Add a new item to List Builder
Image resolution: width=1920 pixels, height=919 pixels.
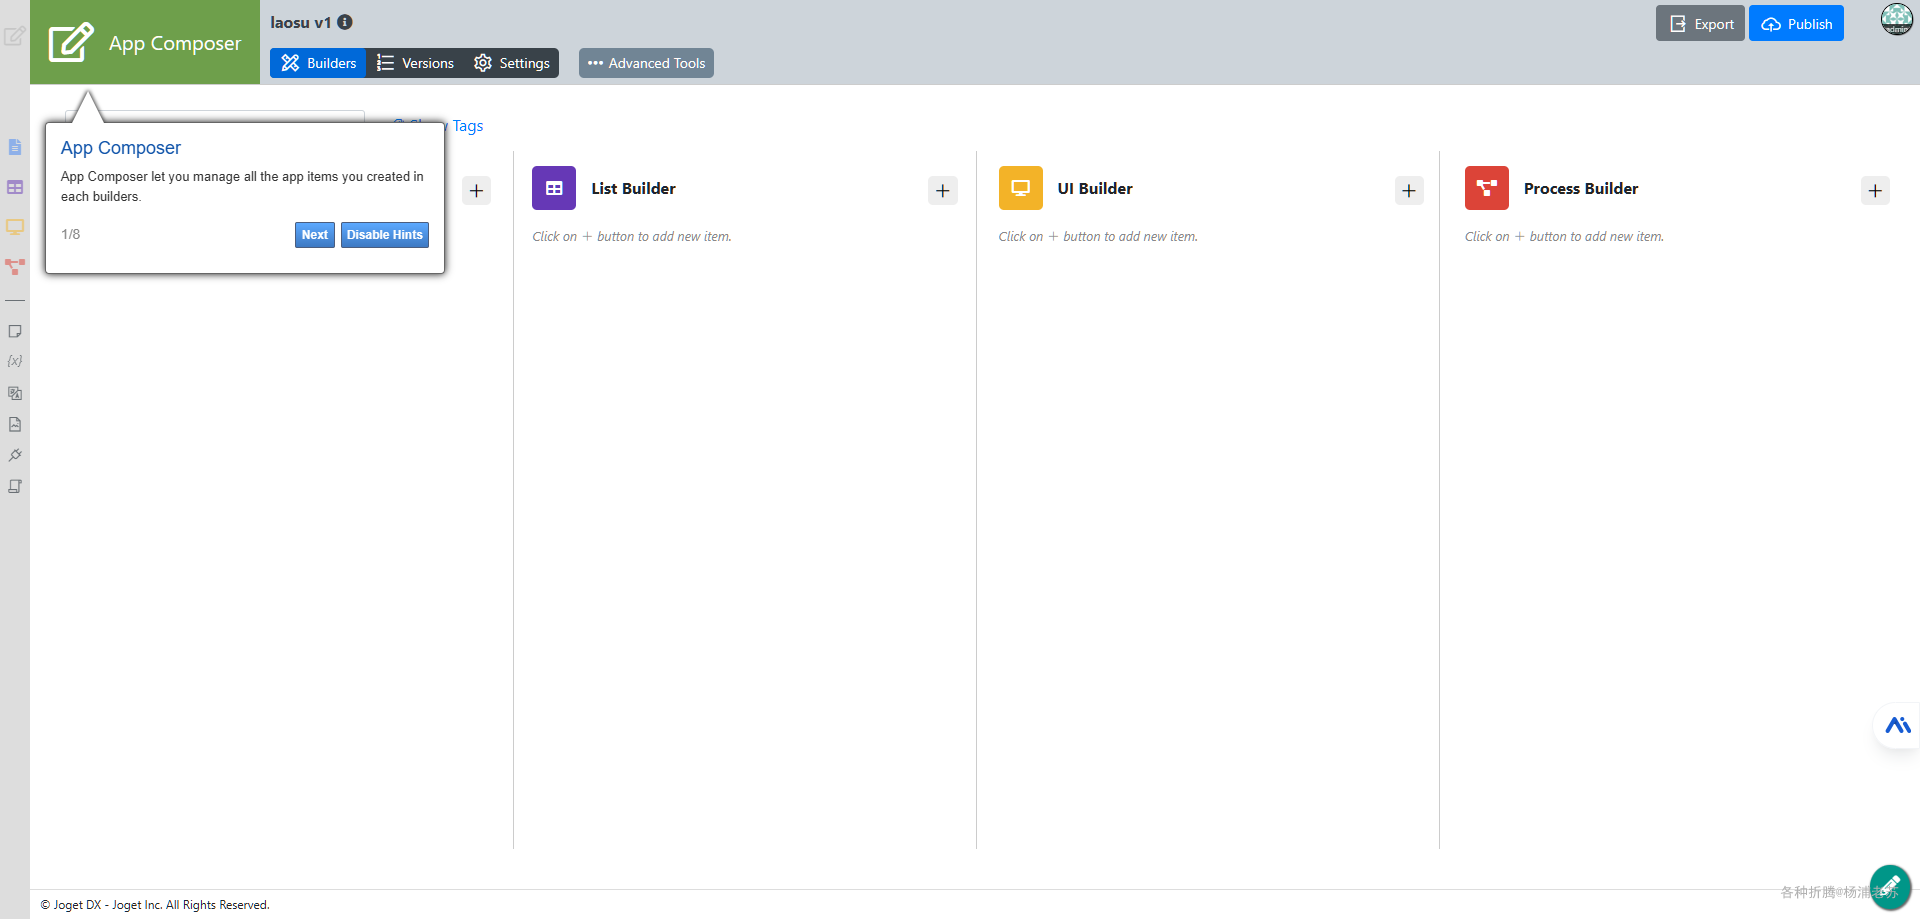click(x=942, y=190)
